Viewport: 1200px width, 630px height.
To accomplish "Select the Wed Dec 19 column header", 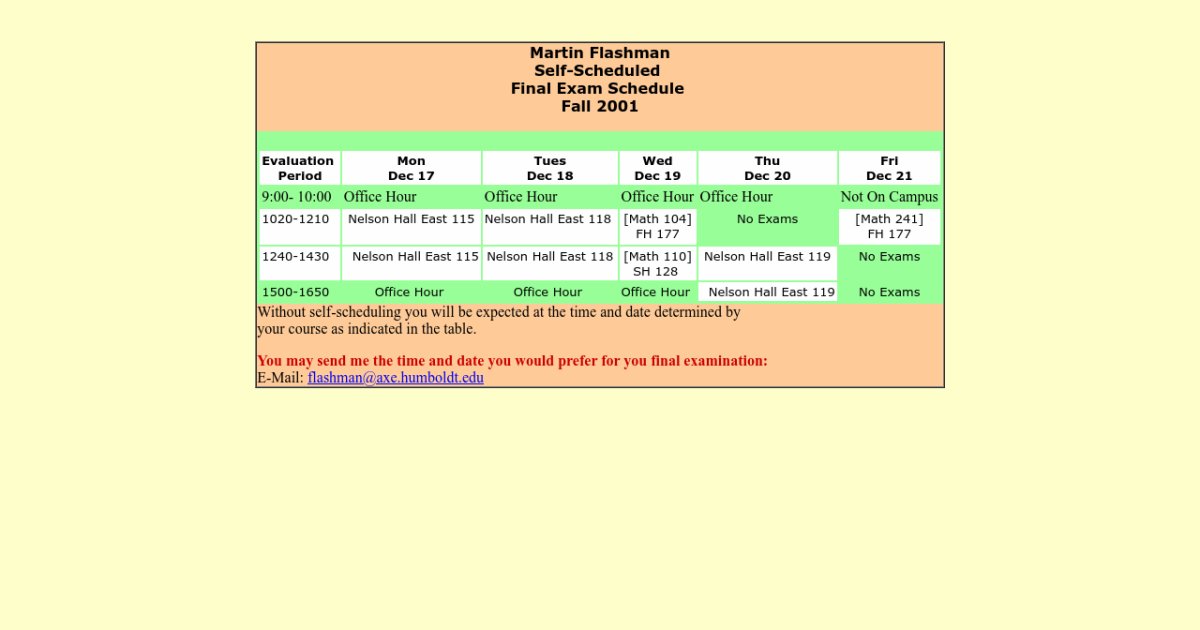I will pos(657,168).
